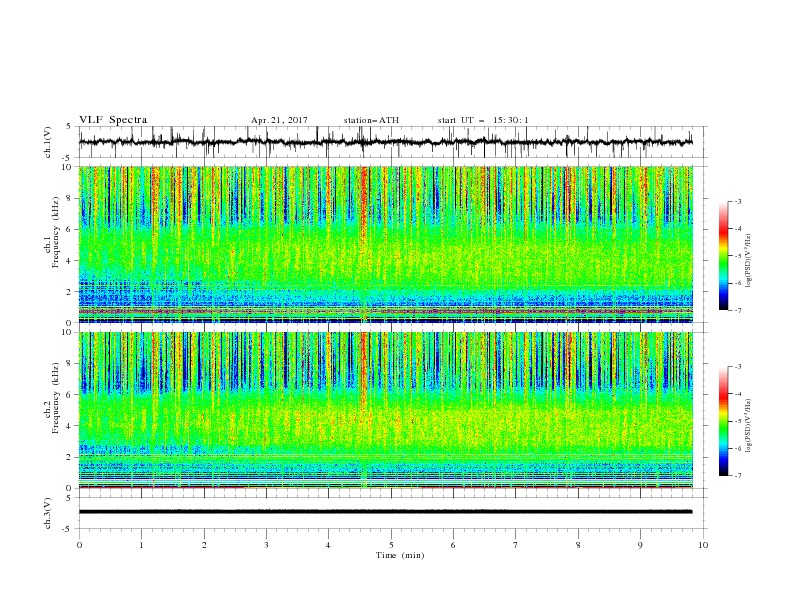This screenshot has height=612, width=792.
Task: Click the time axis tick label '5'
Action: (391, 545)
